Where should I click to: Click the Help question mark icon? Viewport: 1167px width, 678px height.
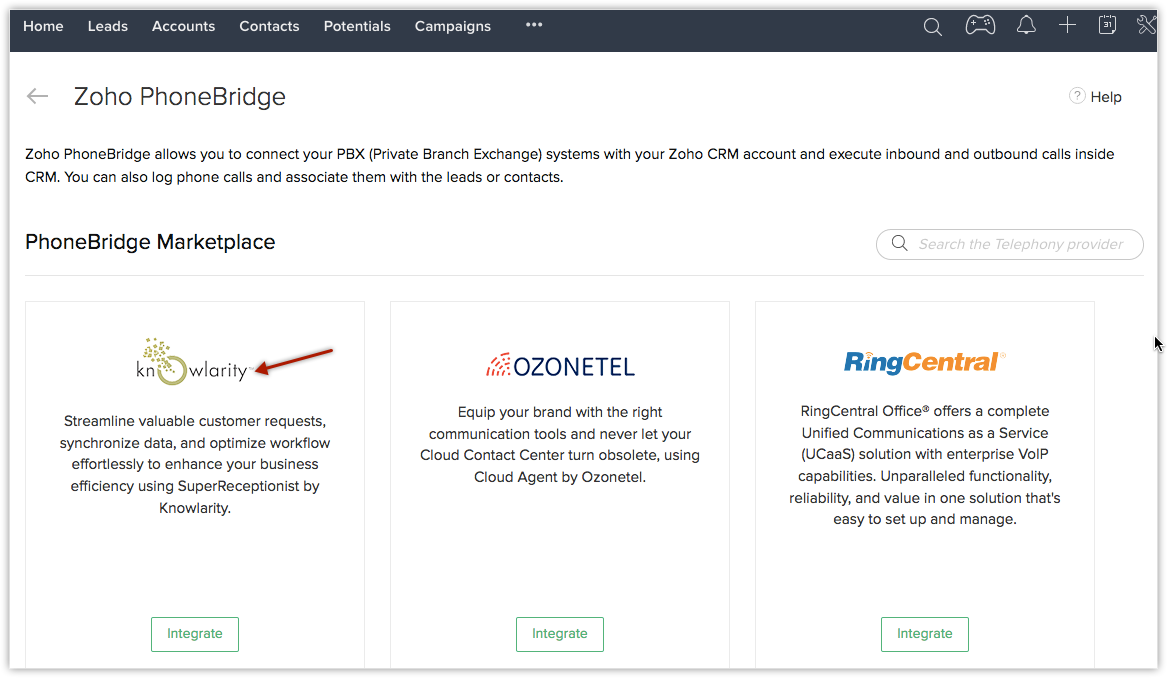[1077, 96]
